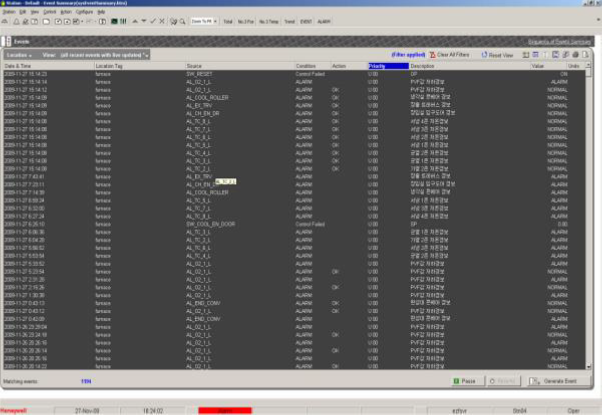Screen dimensions: 602x415
Task: Click the No.3 Temp toolbar button
Action: 269,21
